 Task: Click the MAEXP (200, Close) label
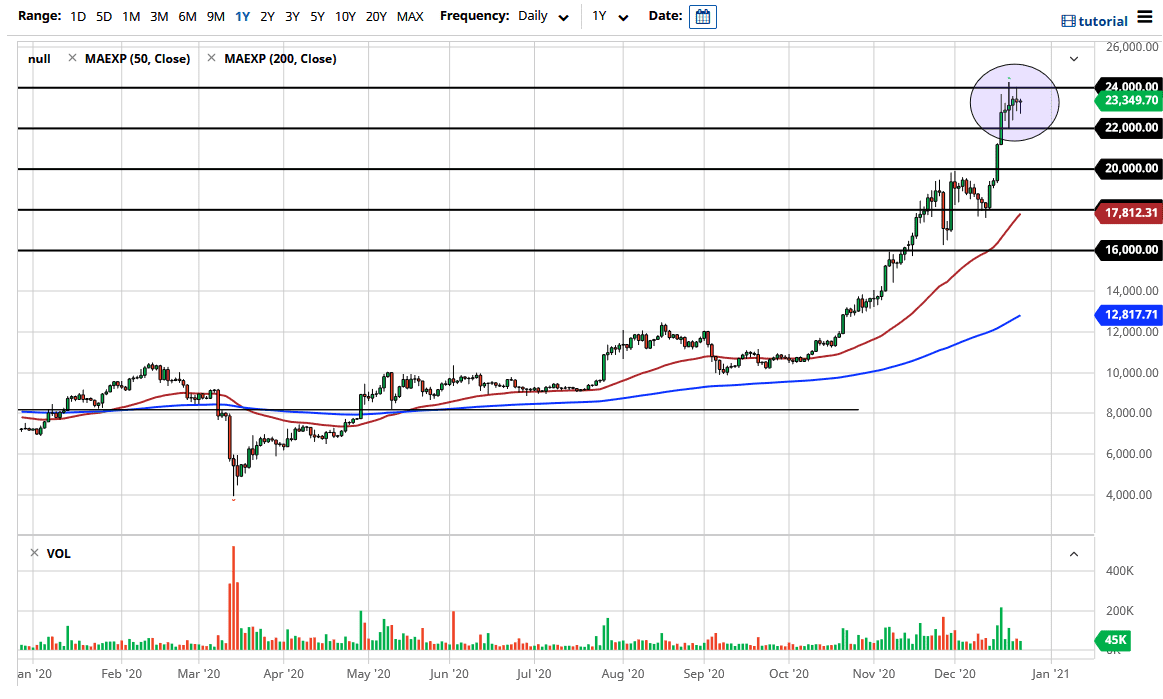coord(280,59)
